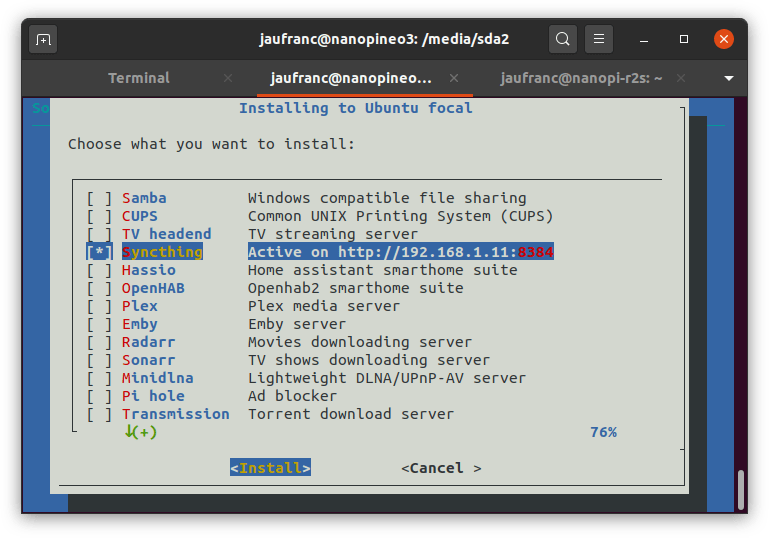
Task: Open the hamburger menu in title bar
Action: click(x=599, y=39)
